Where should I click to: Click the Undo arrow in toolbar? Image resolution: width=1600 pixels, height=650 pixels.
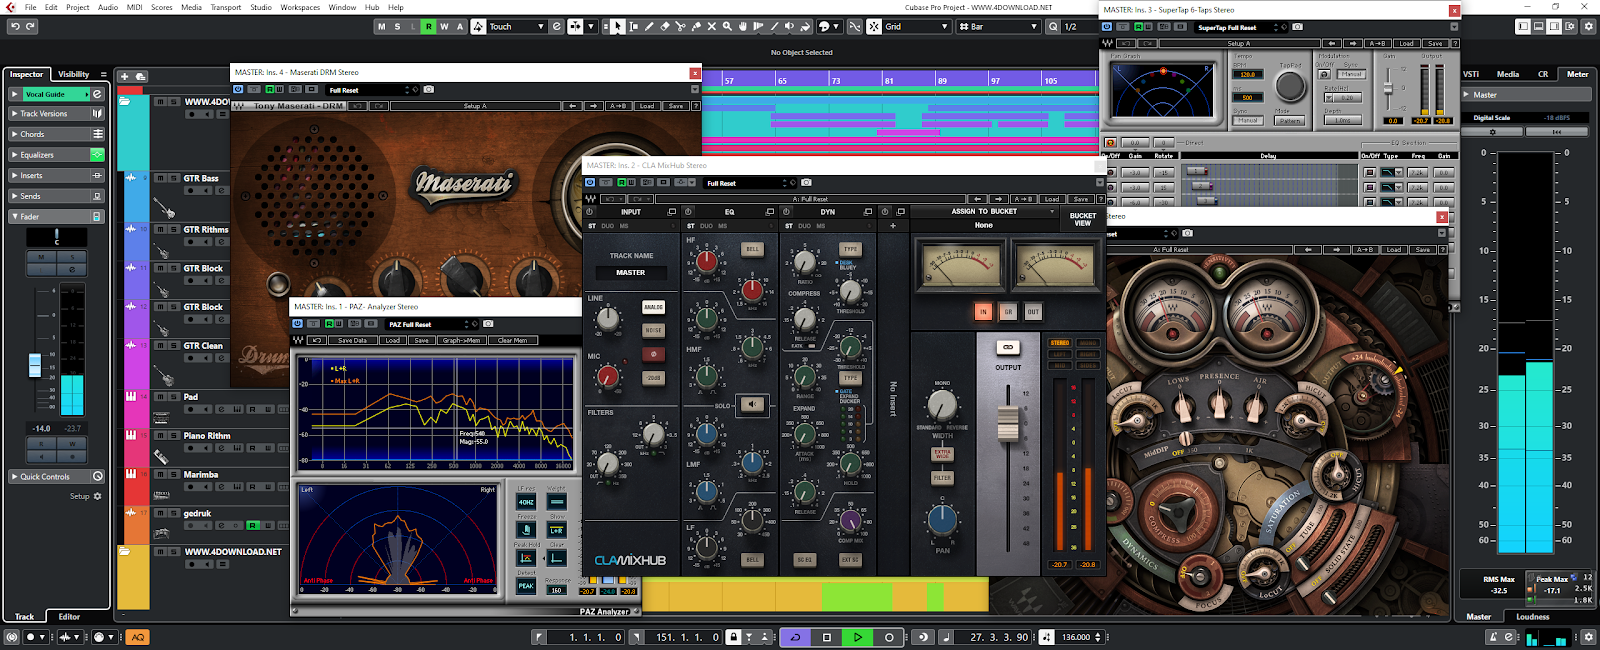pos(15,26)
